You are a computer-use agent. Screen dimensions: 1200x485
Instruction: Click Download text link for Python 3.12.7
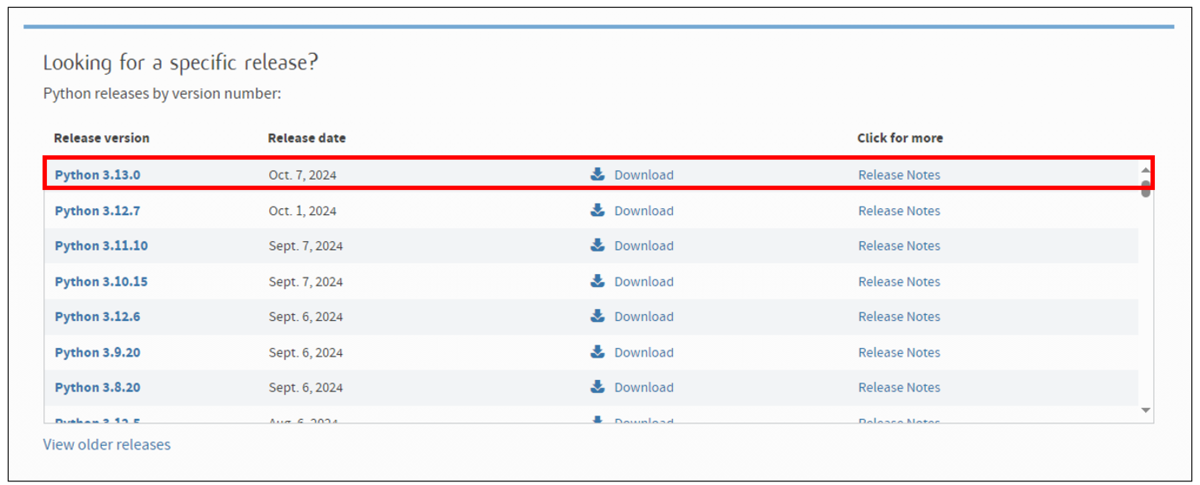tap(644, 211)
